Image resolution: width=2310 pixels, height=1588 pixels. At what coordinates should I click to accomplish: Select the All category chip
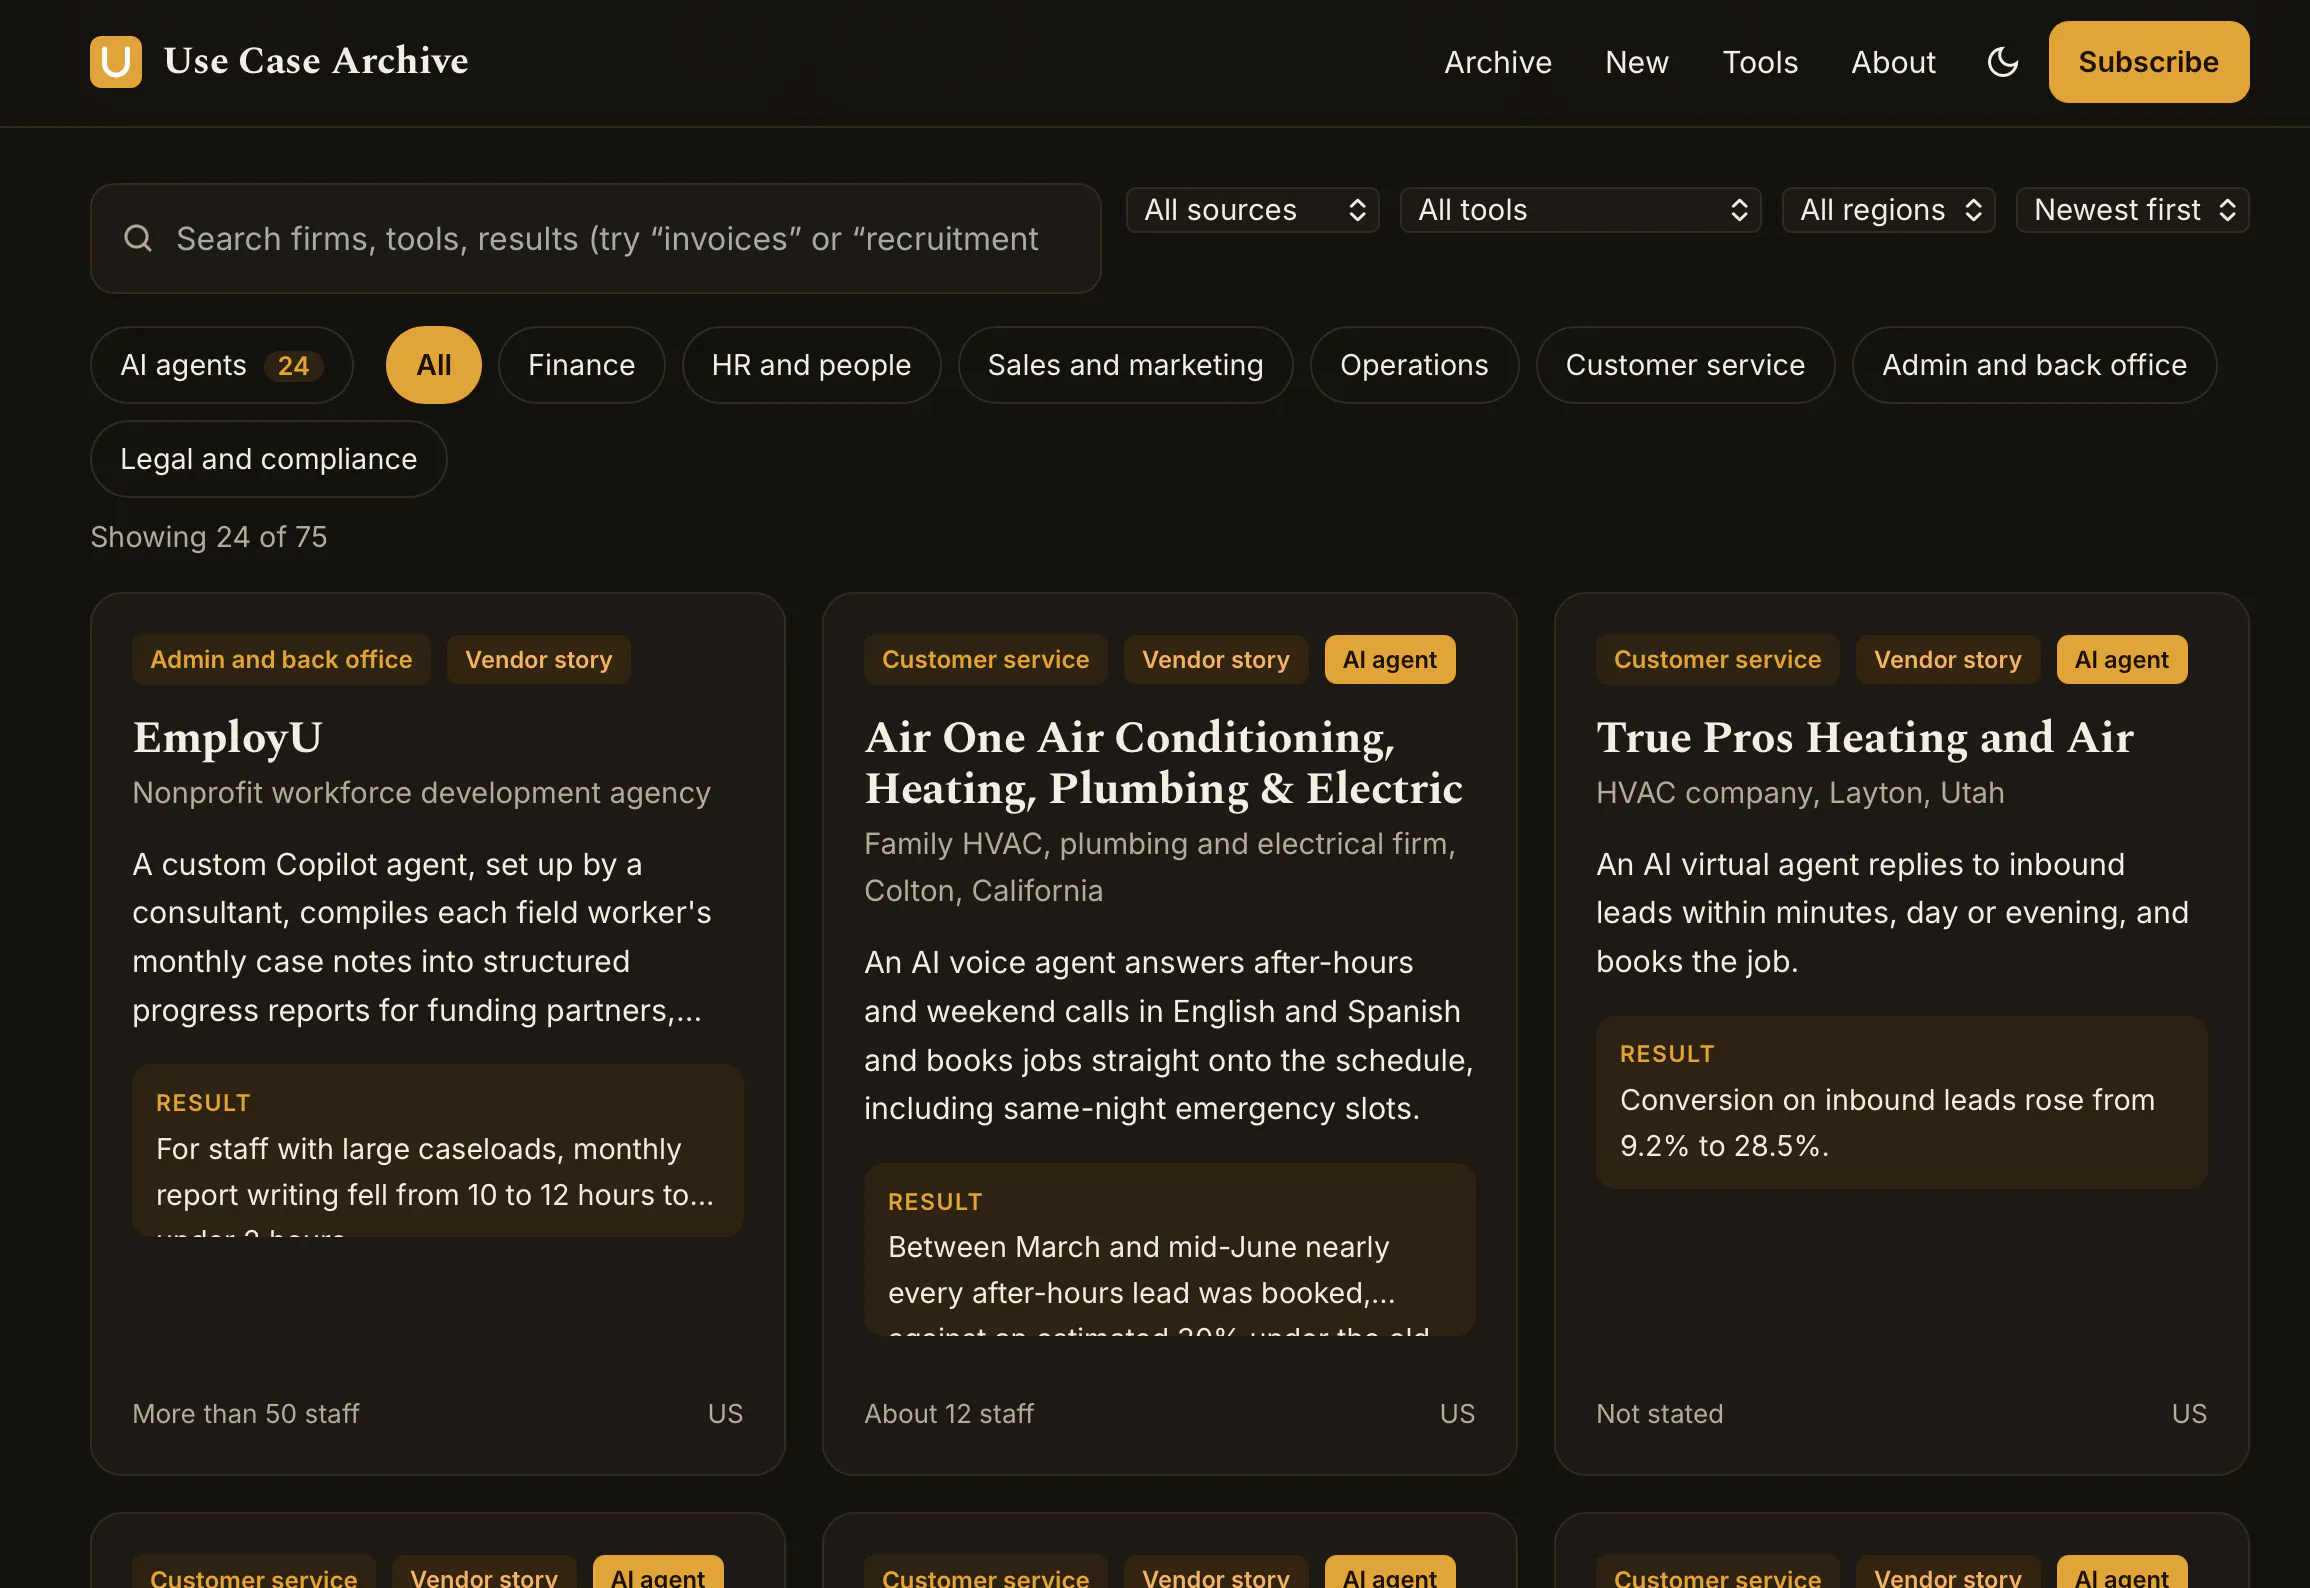(434, 365)
